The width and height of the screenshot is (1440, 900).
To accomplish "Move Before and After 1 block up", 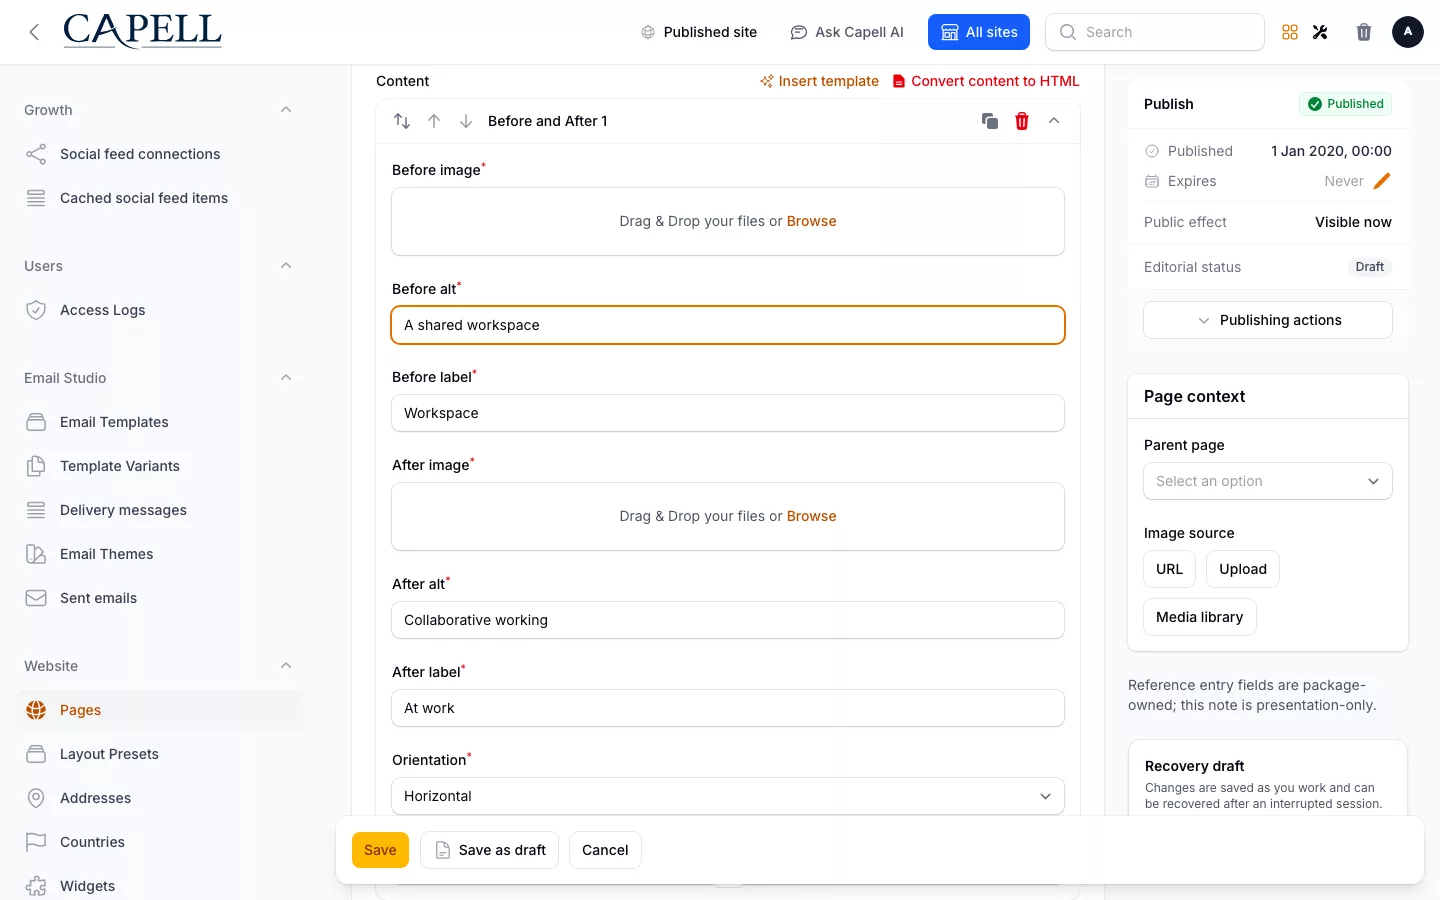I will tap(434, 121).
